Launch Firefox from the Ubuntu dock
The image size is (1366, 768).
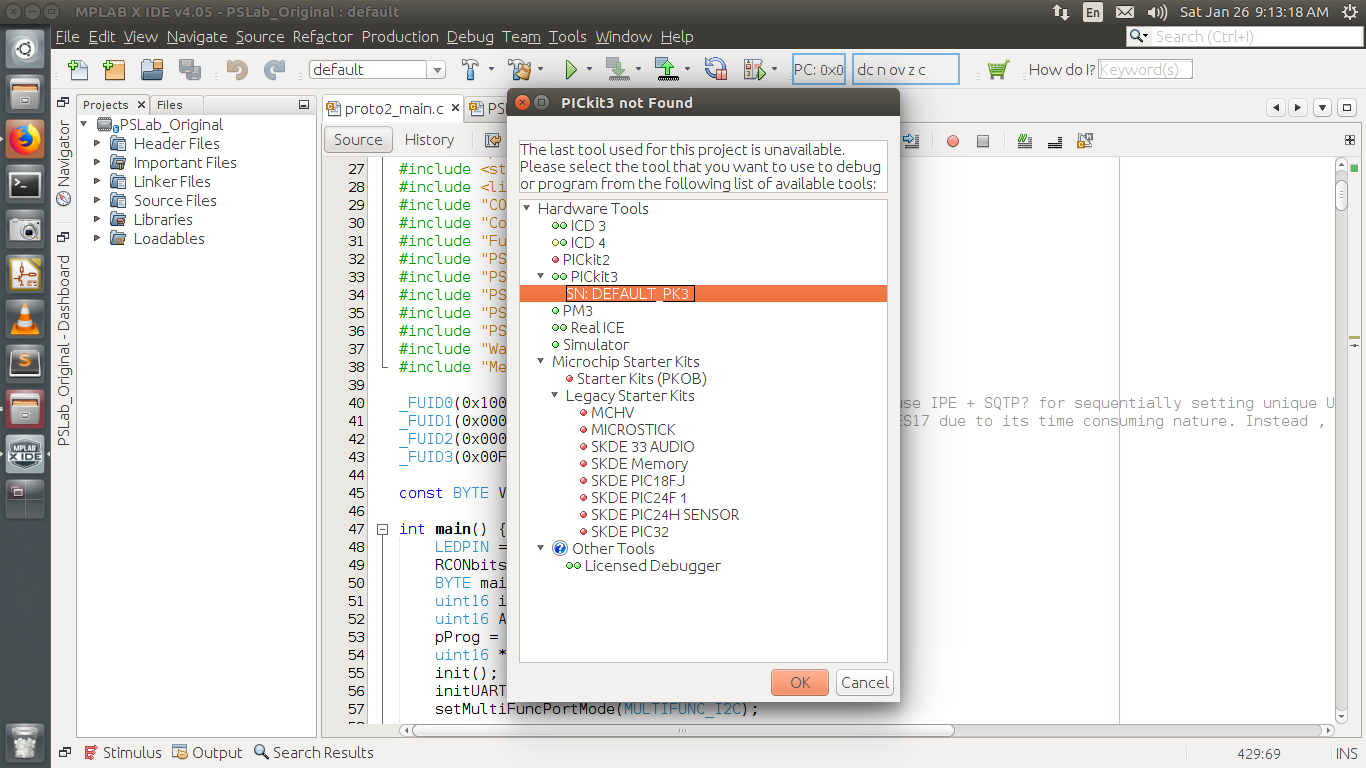pos(25,139)
